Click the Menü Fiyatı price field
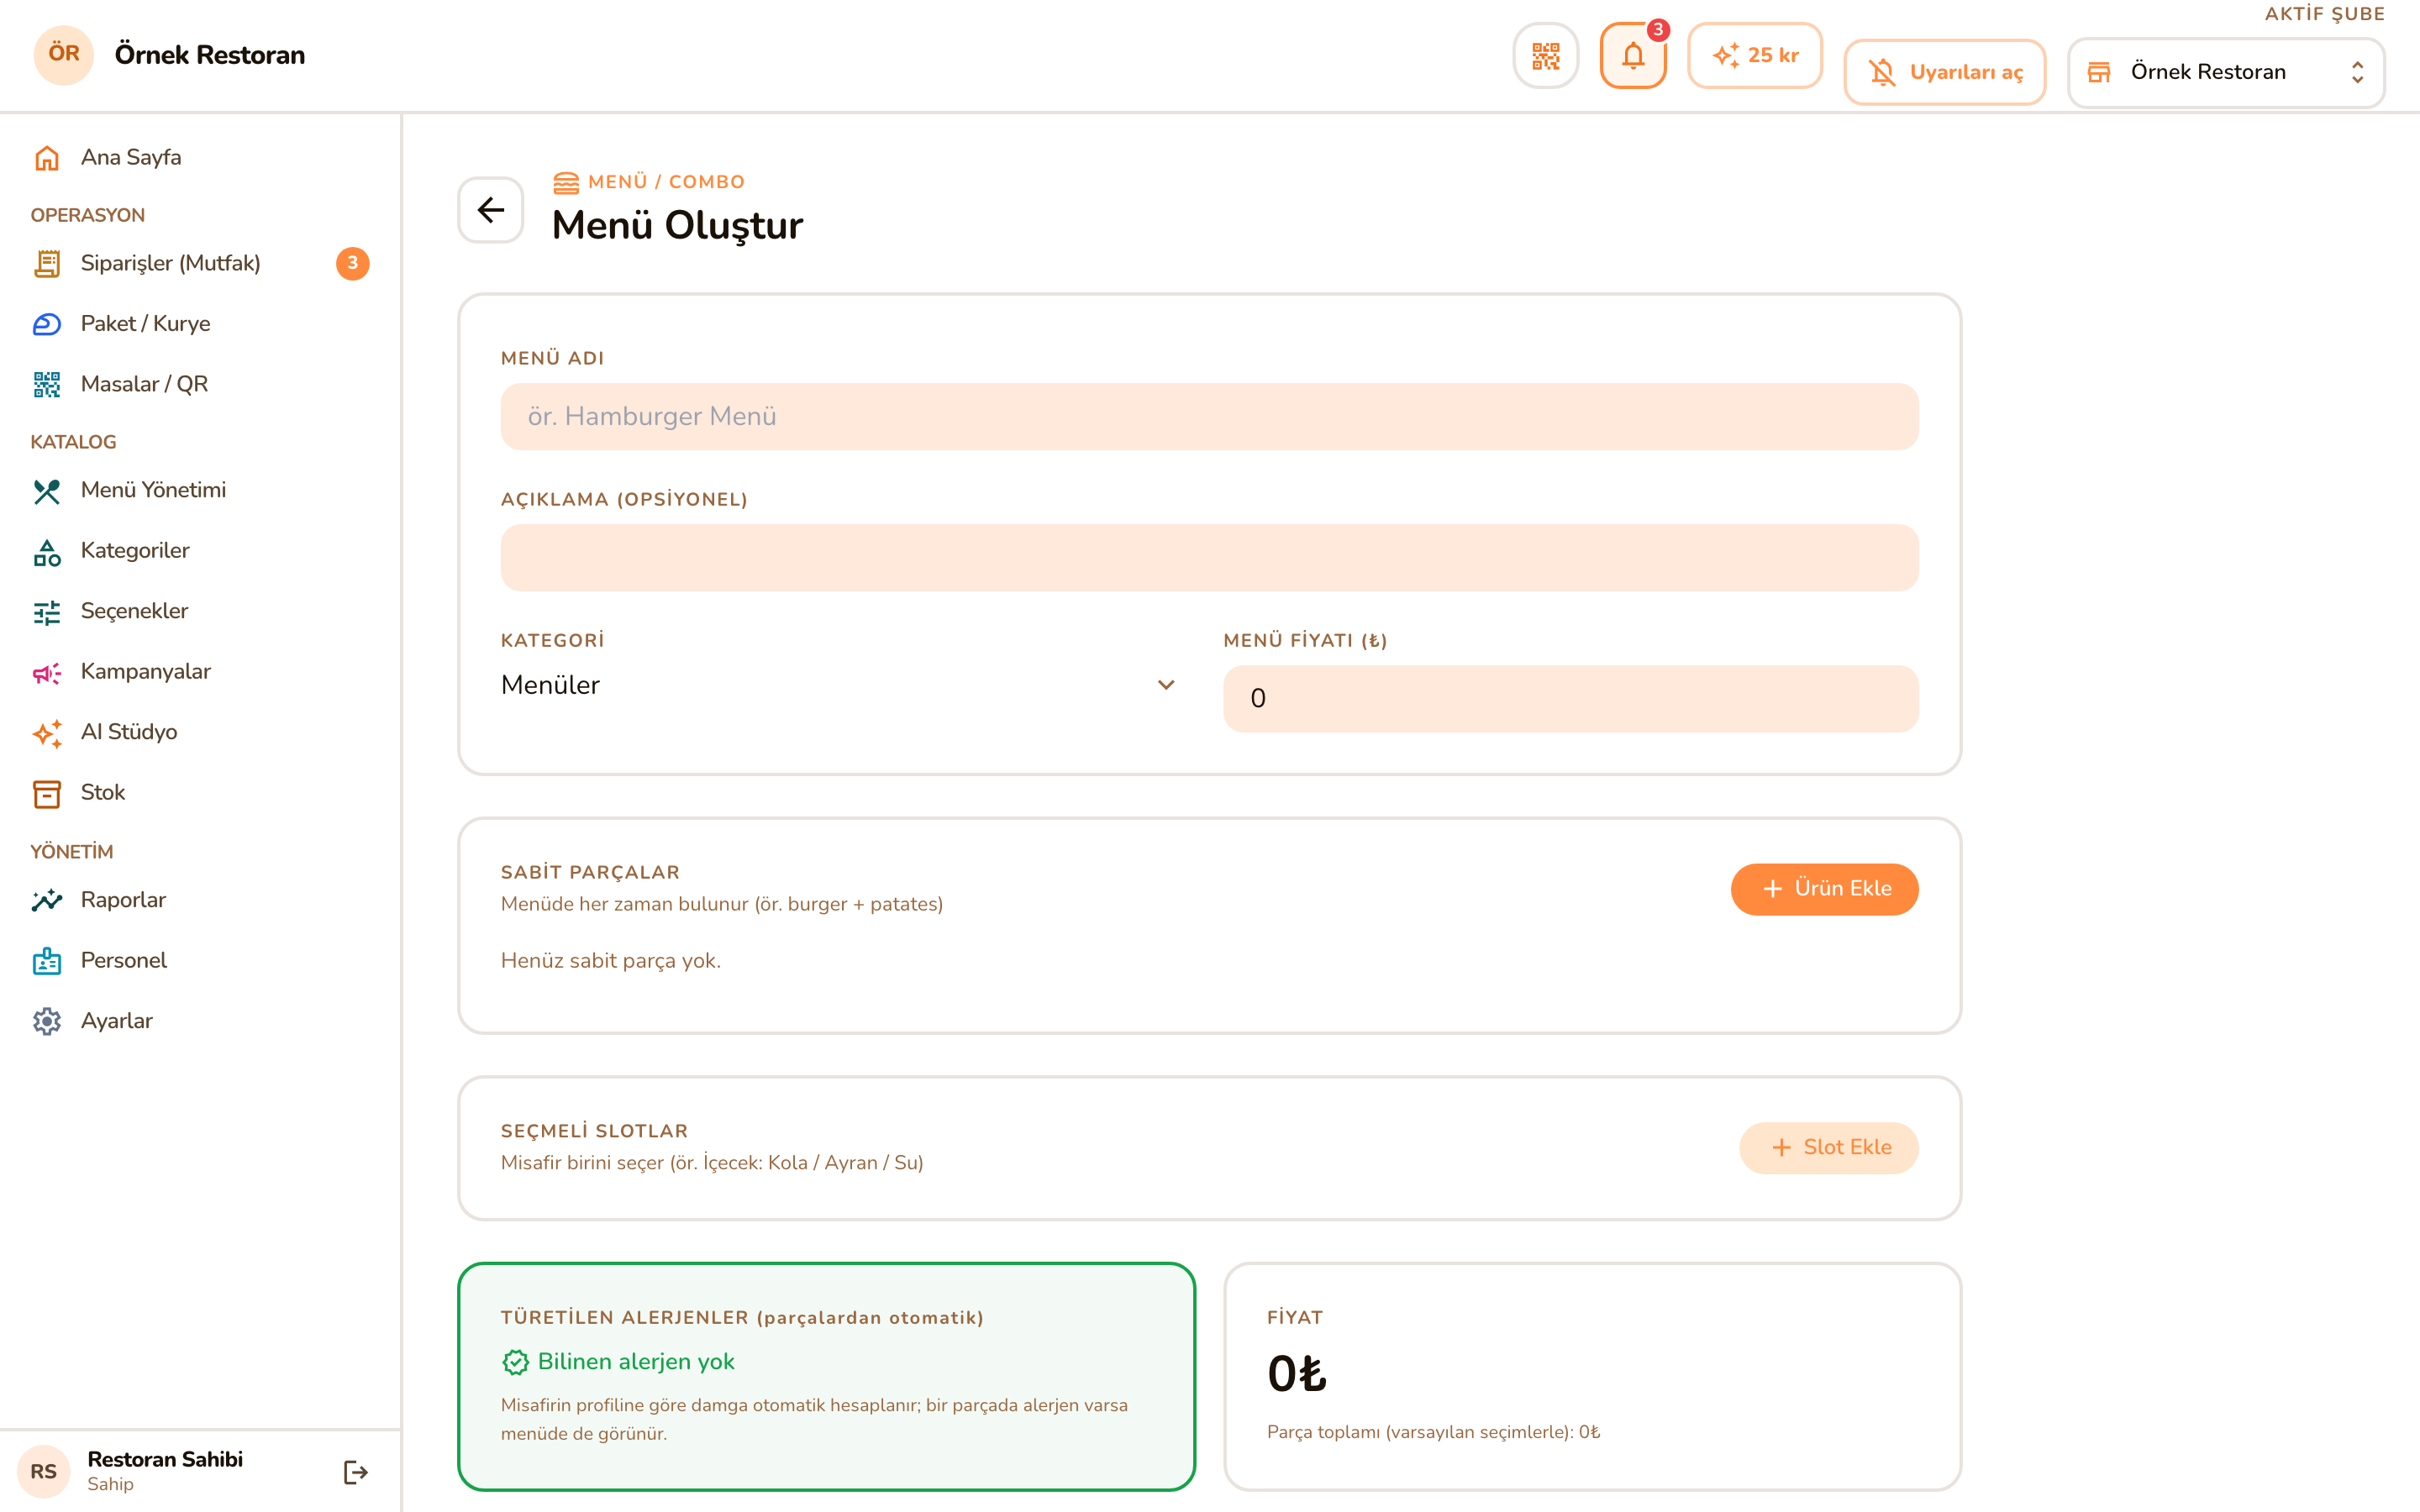This screenshot has width=2420, height=1512. pyautogui.click(x=1570, y=699)
